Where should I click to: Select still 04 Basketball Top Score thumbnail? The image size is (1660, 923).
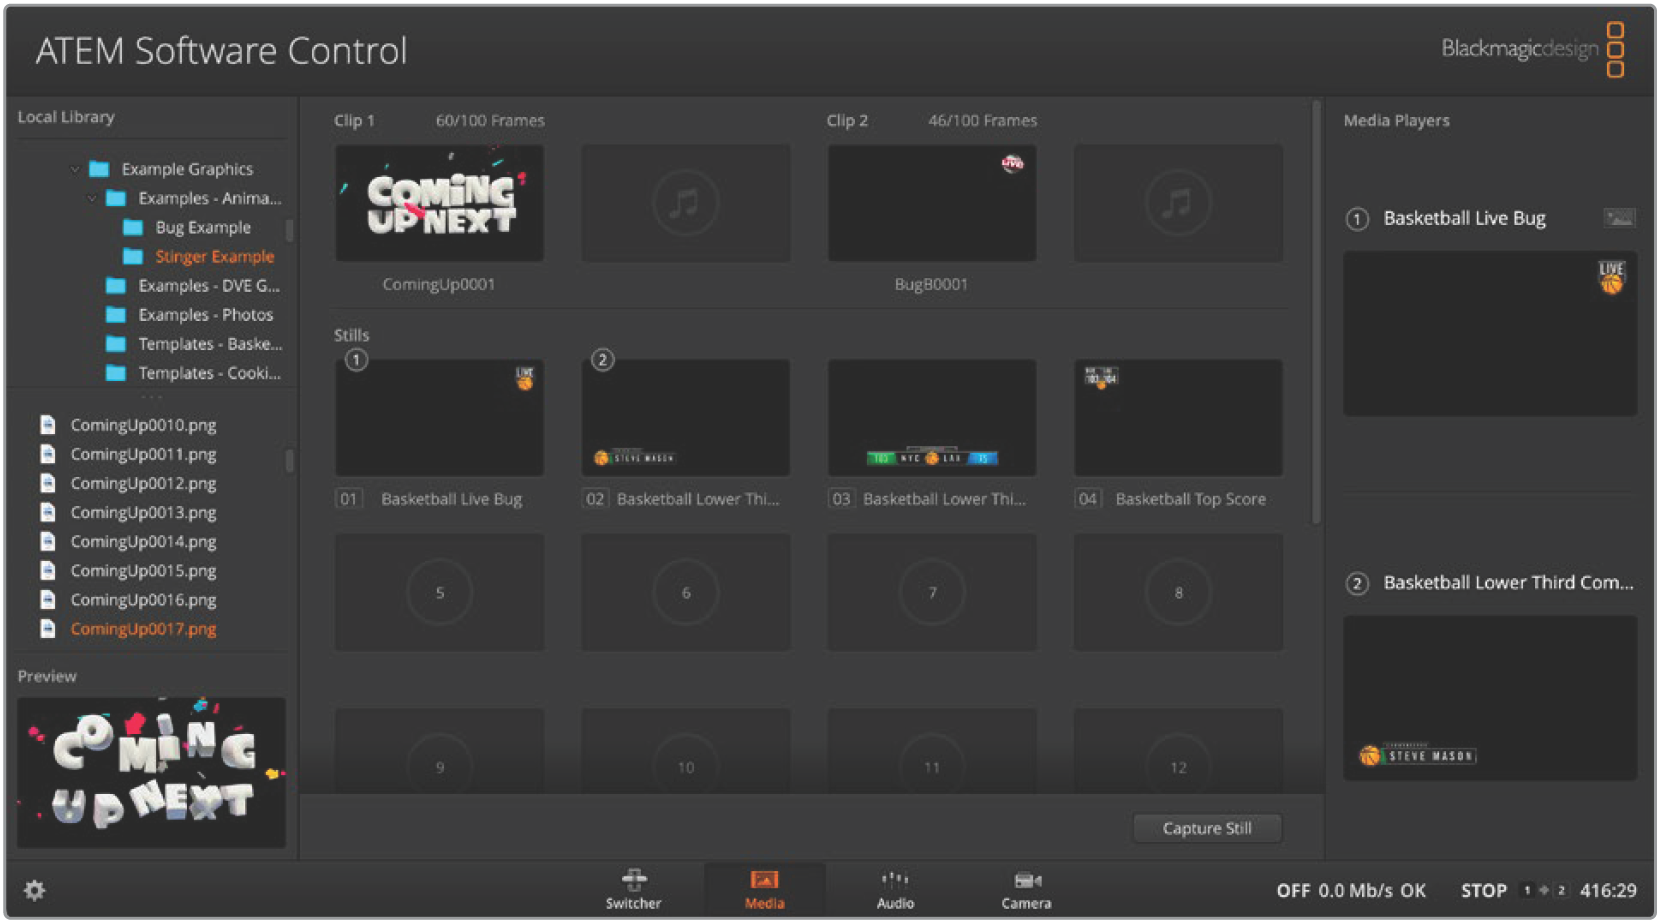click(x=1178, y=418)
